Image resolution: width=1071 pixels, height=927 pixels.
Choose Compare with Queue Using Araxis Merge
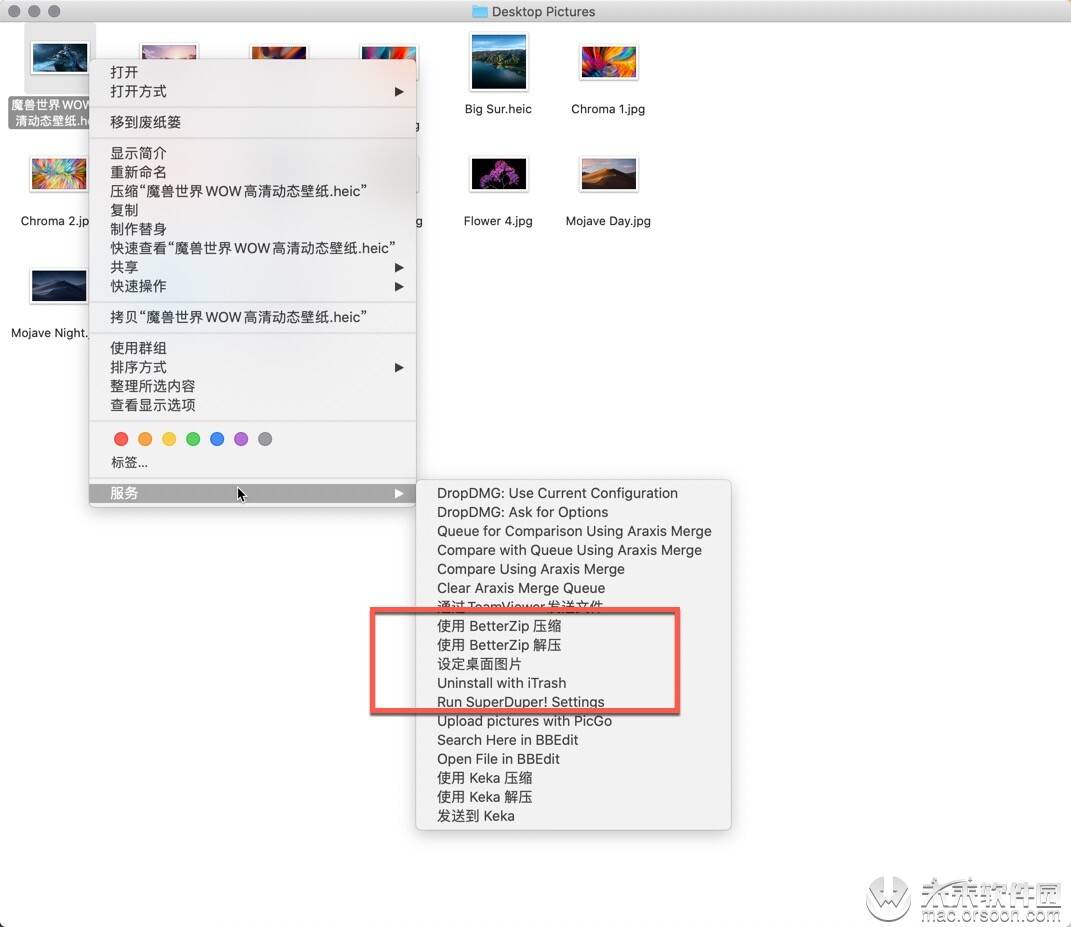coord(573,550)
